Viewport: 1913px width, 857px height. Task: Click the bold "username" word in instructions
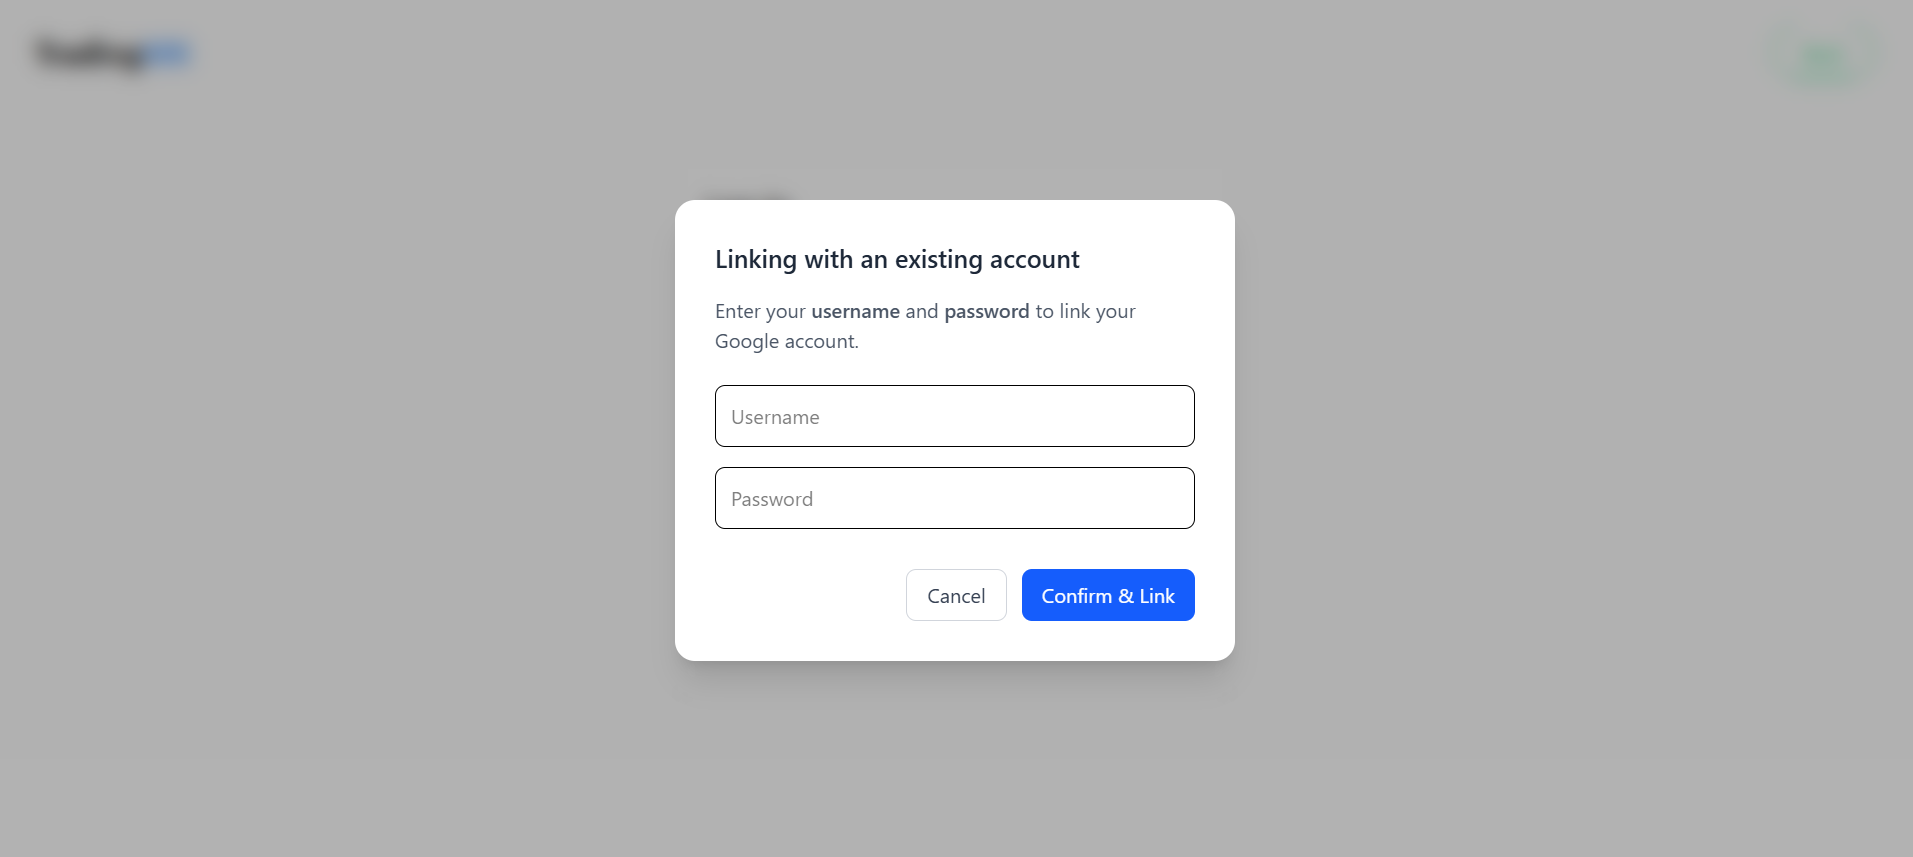855,311
